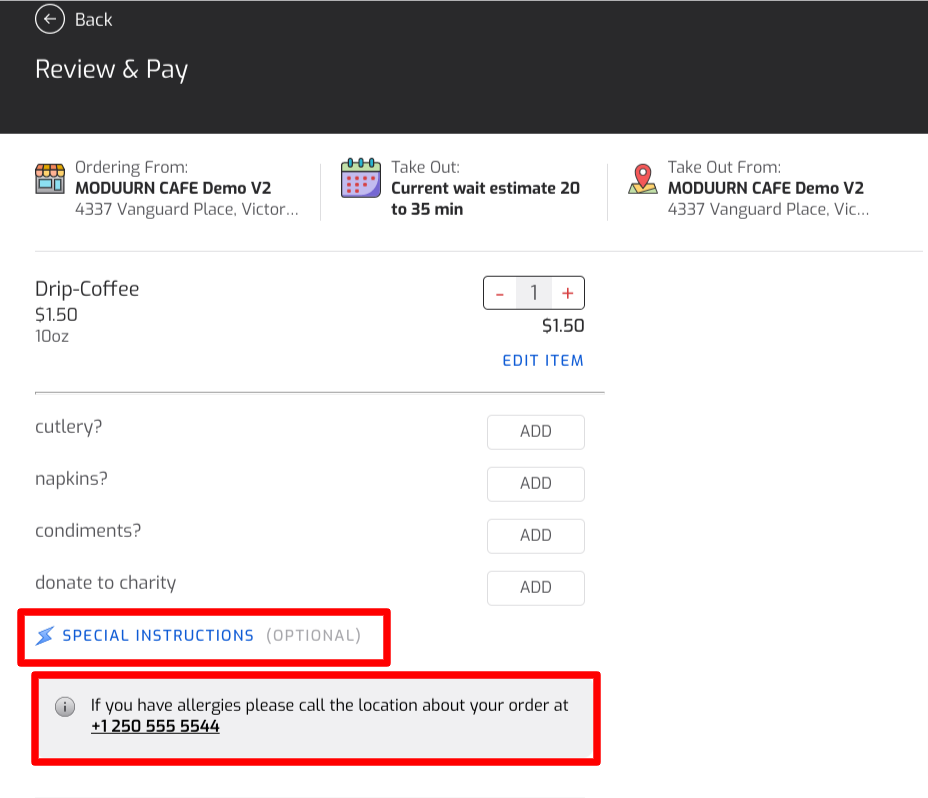The image size is (928, 798).
Task: Add condiments to the order
Action: 536,536
